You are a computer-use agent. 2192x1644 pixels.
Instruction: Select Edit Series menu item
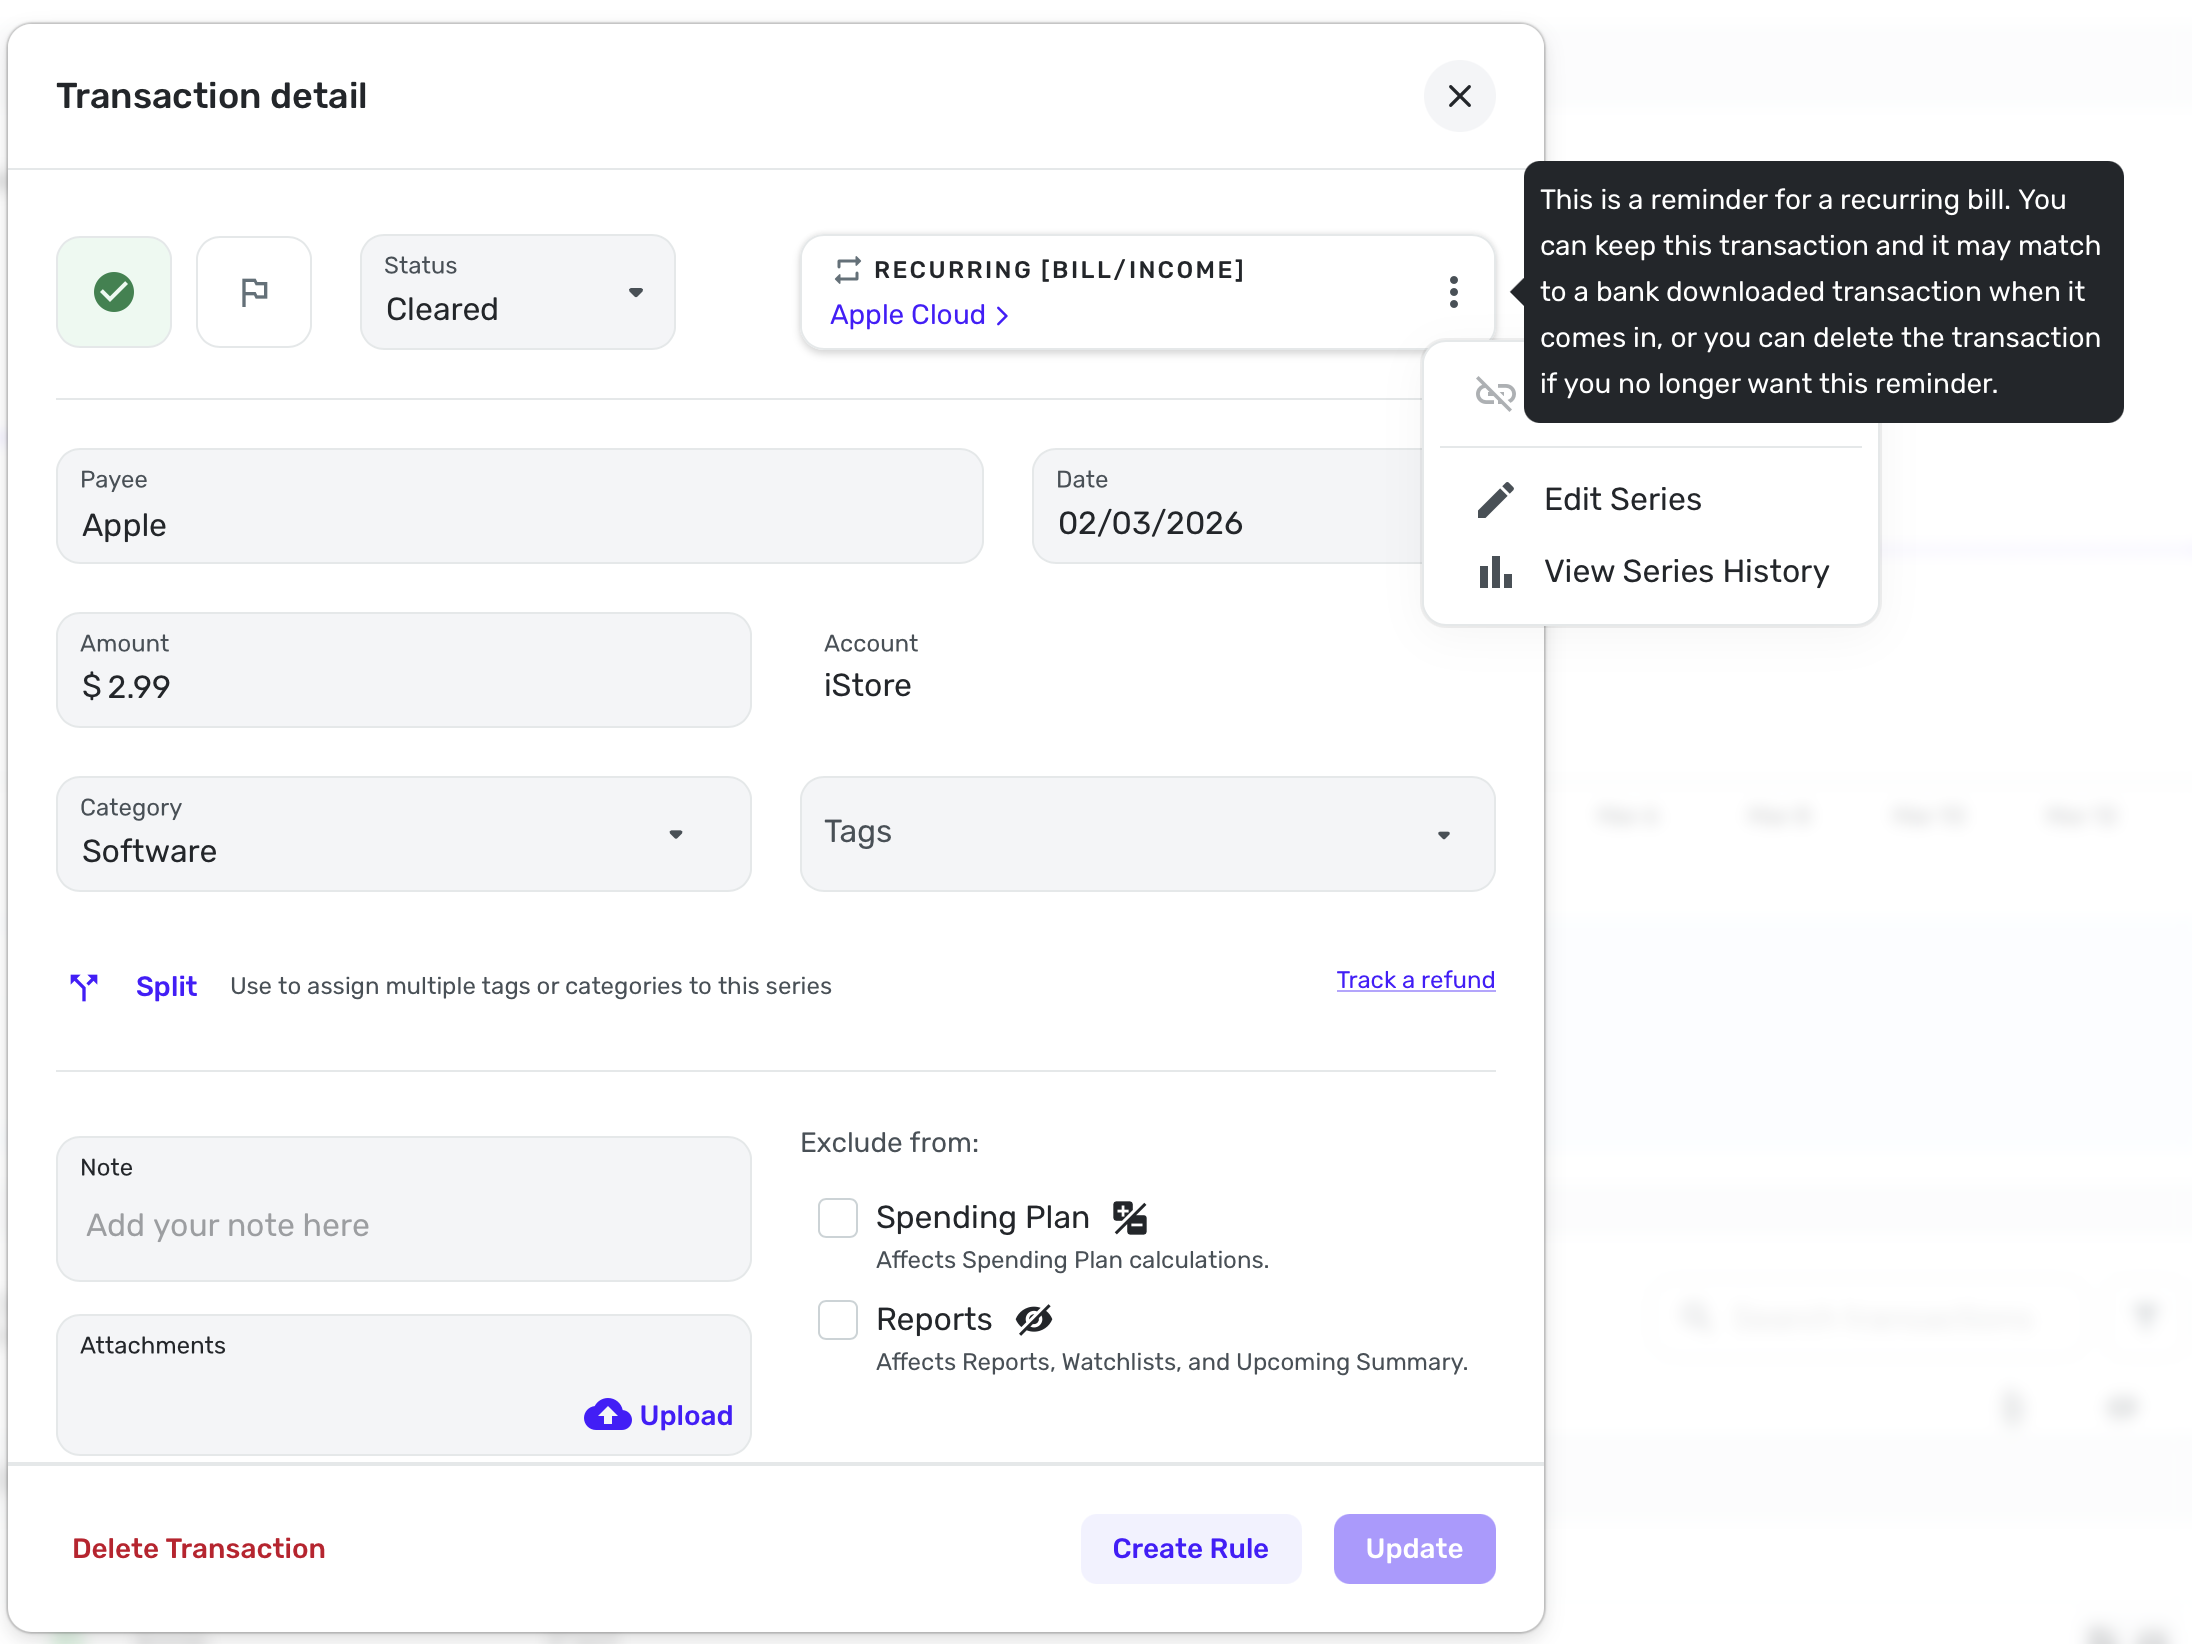pyautogui.click(x=1622, y=499)
